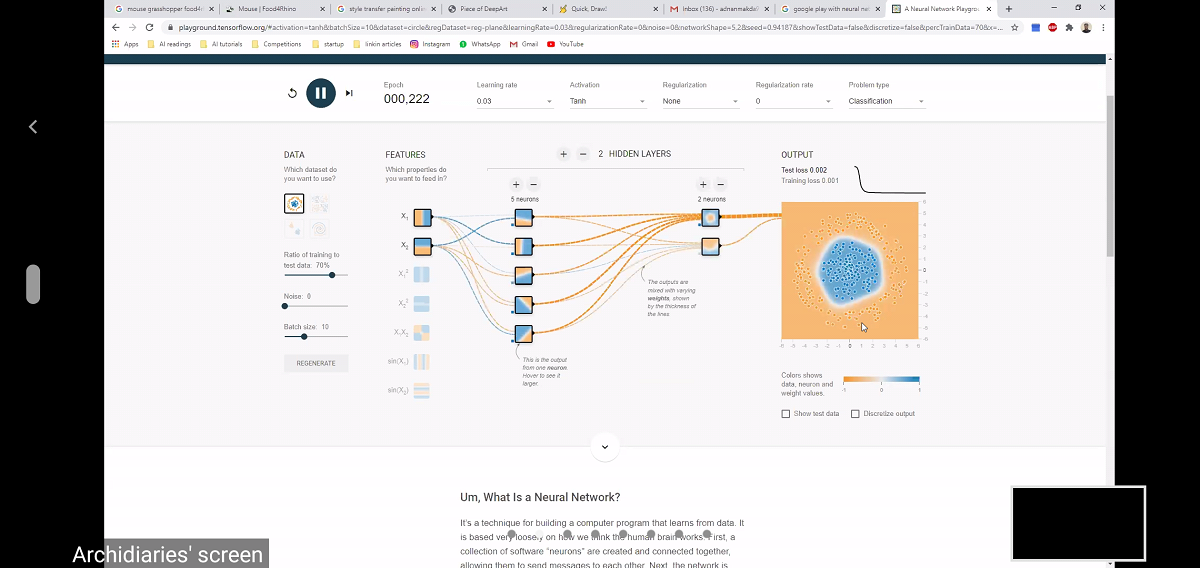
Task: Open the Learning rate dropdown
Action: (514, 101)
